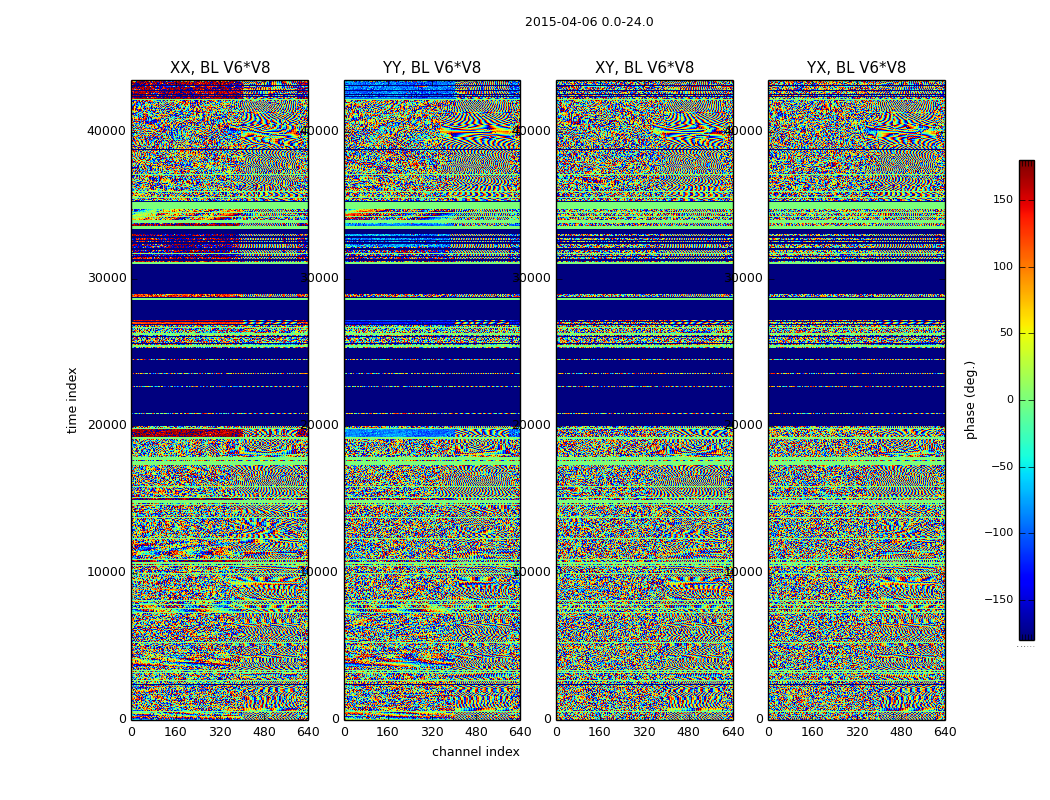Click the '480' x-tick label under the XY plot
1050x800 pixels.
tap(688, 732)
